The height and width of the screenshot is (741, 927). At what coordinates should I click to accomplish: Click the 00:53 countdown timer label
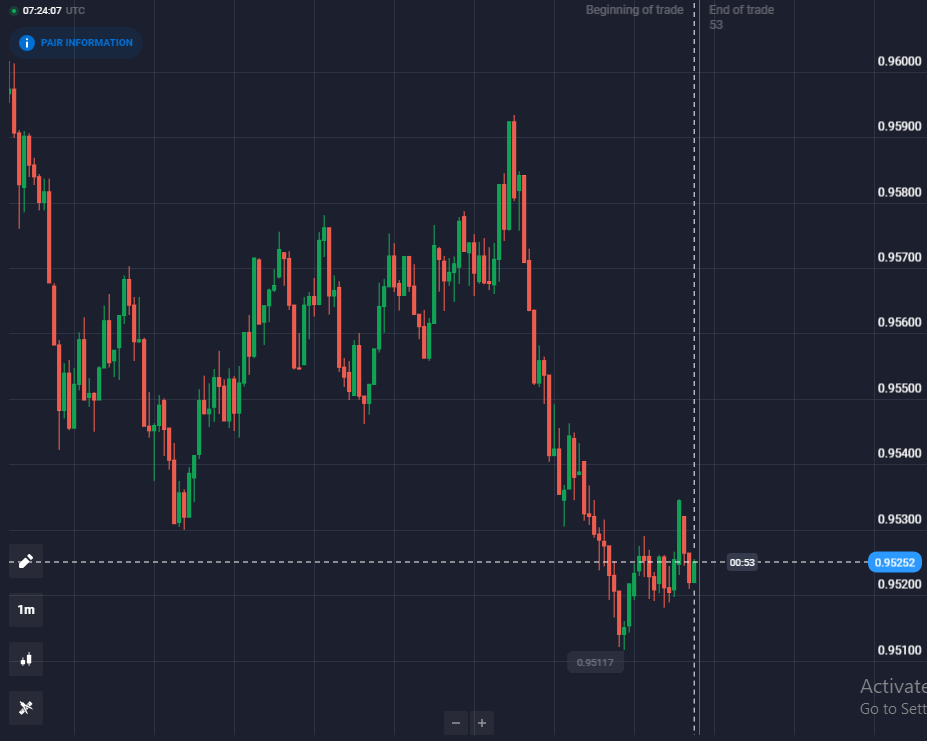coord(742,562)
